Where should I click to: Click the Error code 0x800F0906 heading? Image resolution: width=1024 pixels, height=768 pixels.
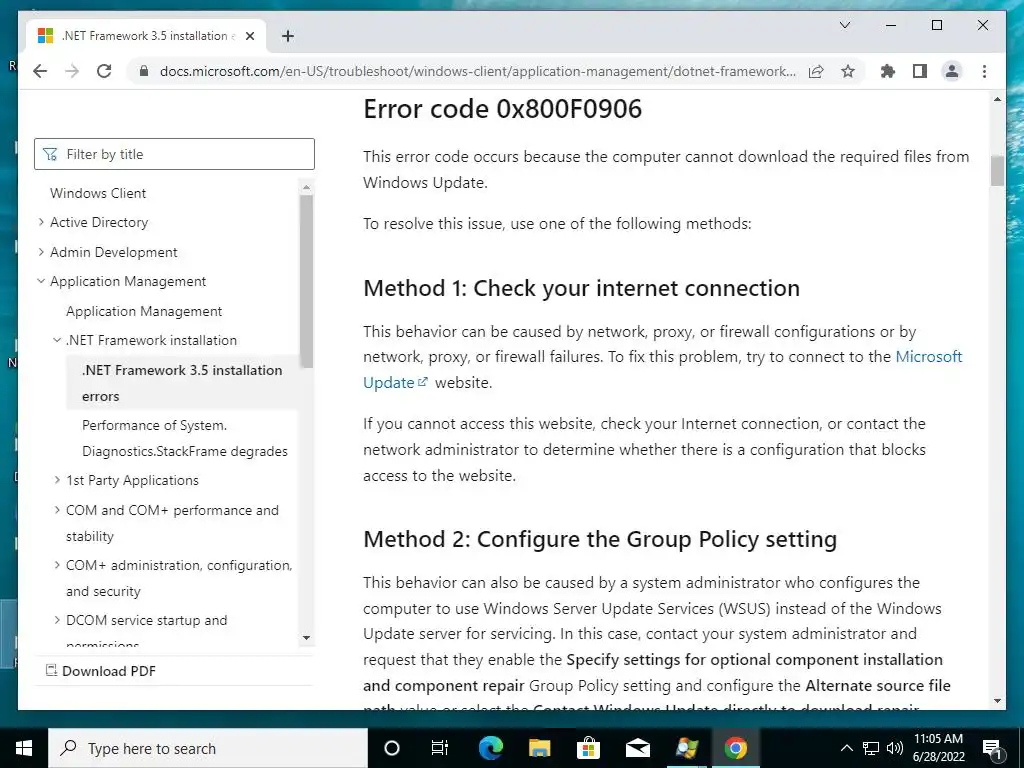502,108
